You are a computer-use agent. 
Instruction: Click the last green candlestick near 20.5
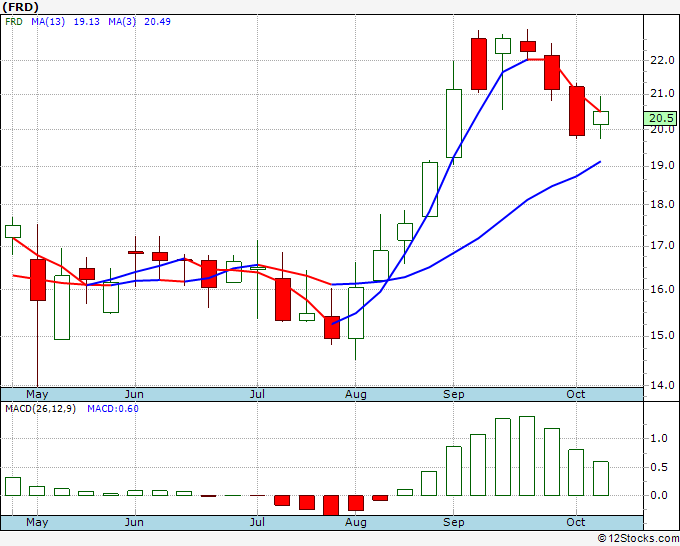pyautogui.click(x=601, y=118)
